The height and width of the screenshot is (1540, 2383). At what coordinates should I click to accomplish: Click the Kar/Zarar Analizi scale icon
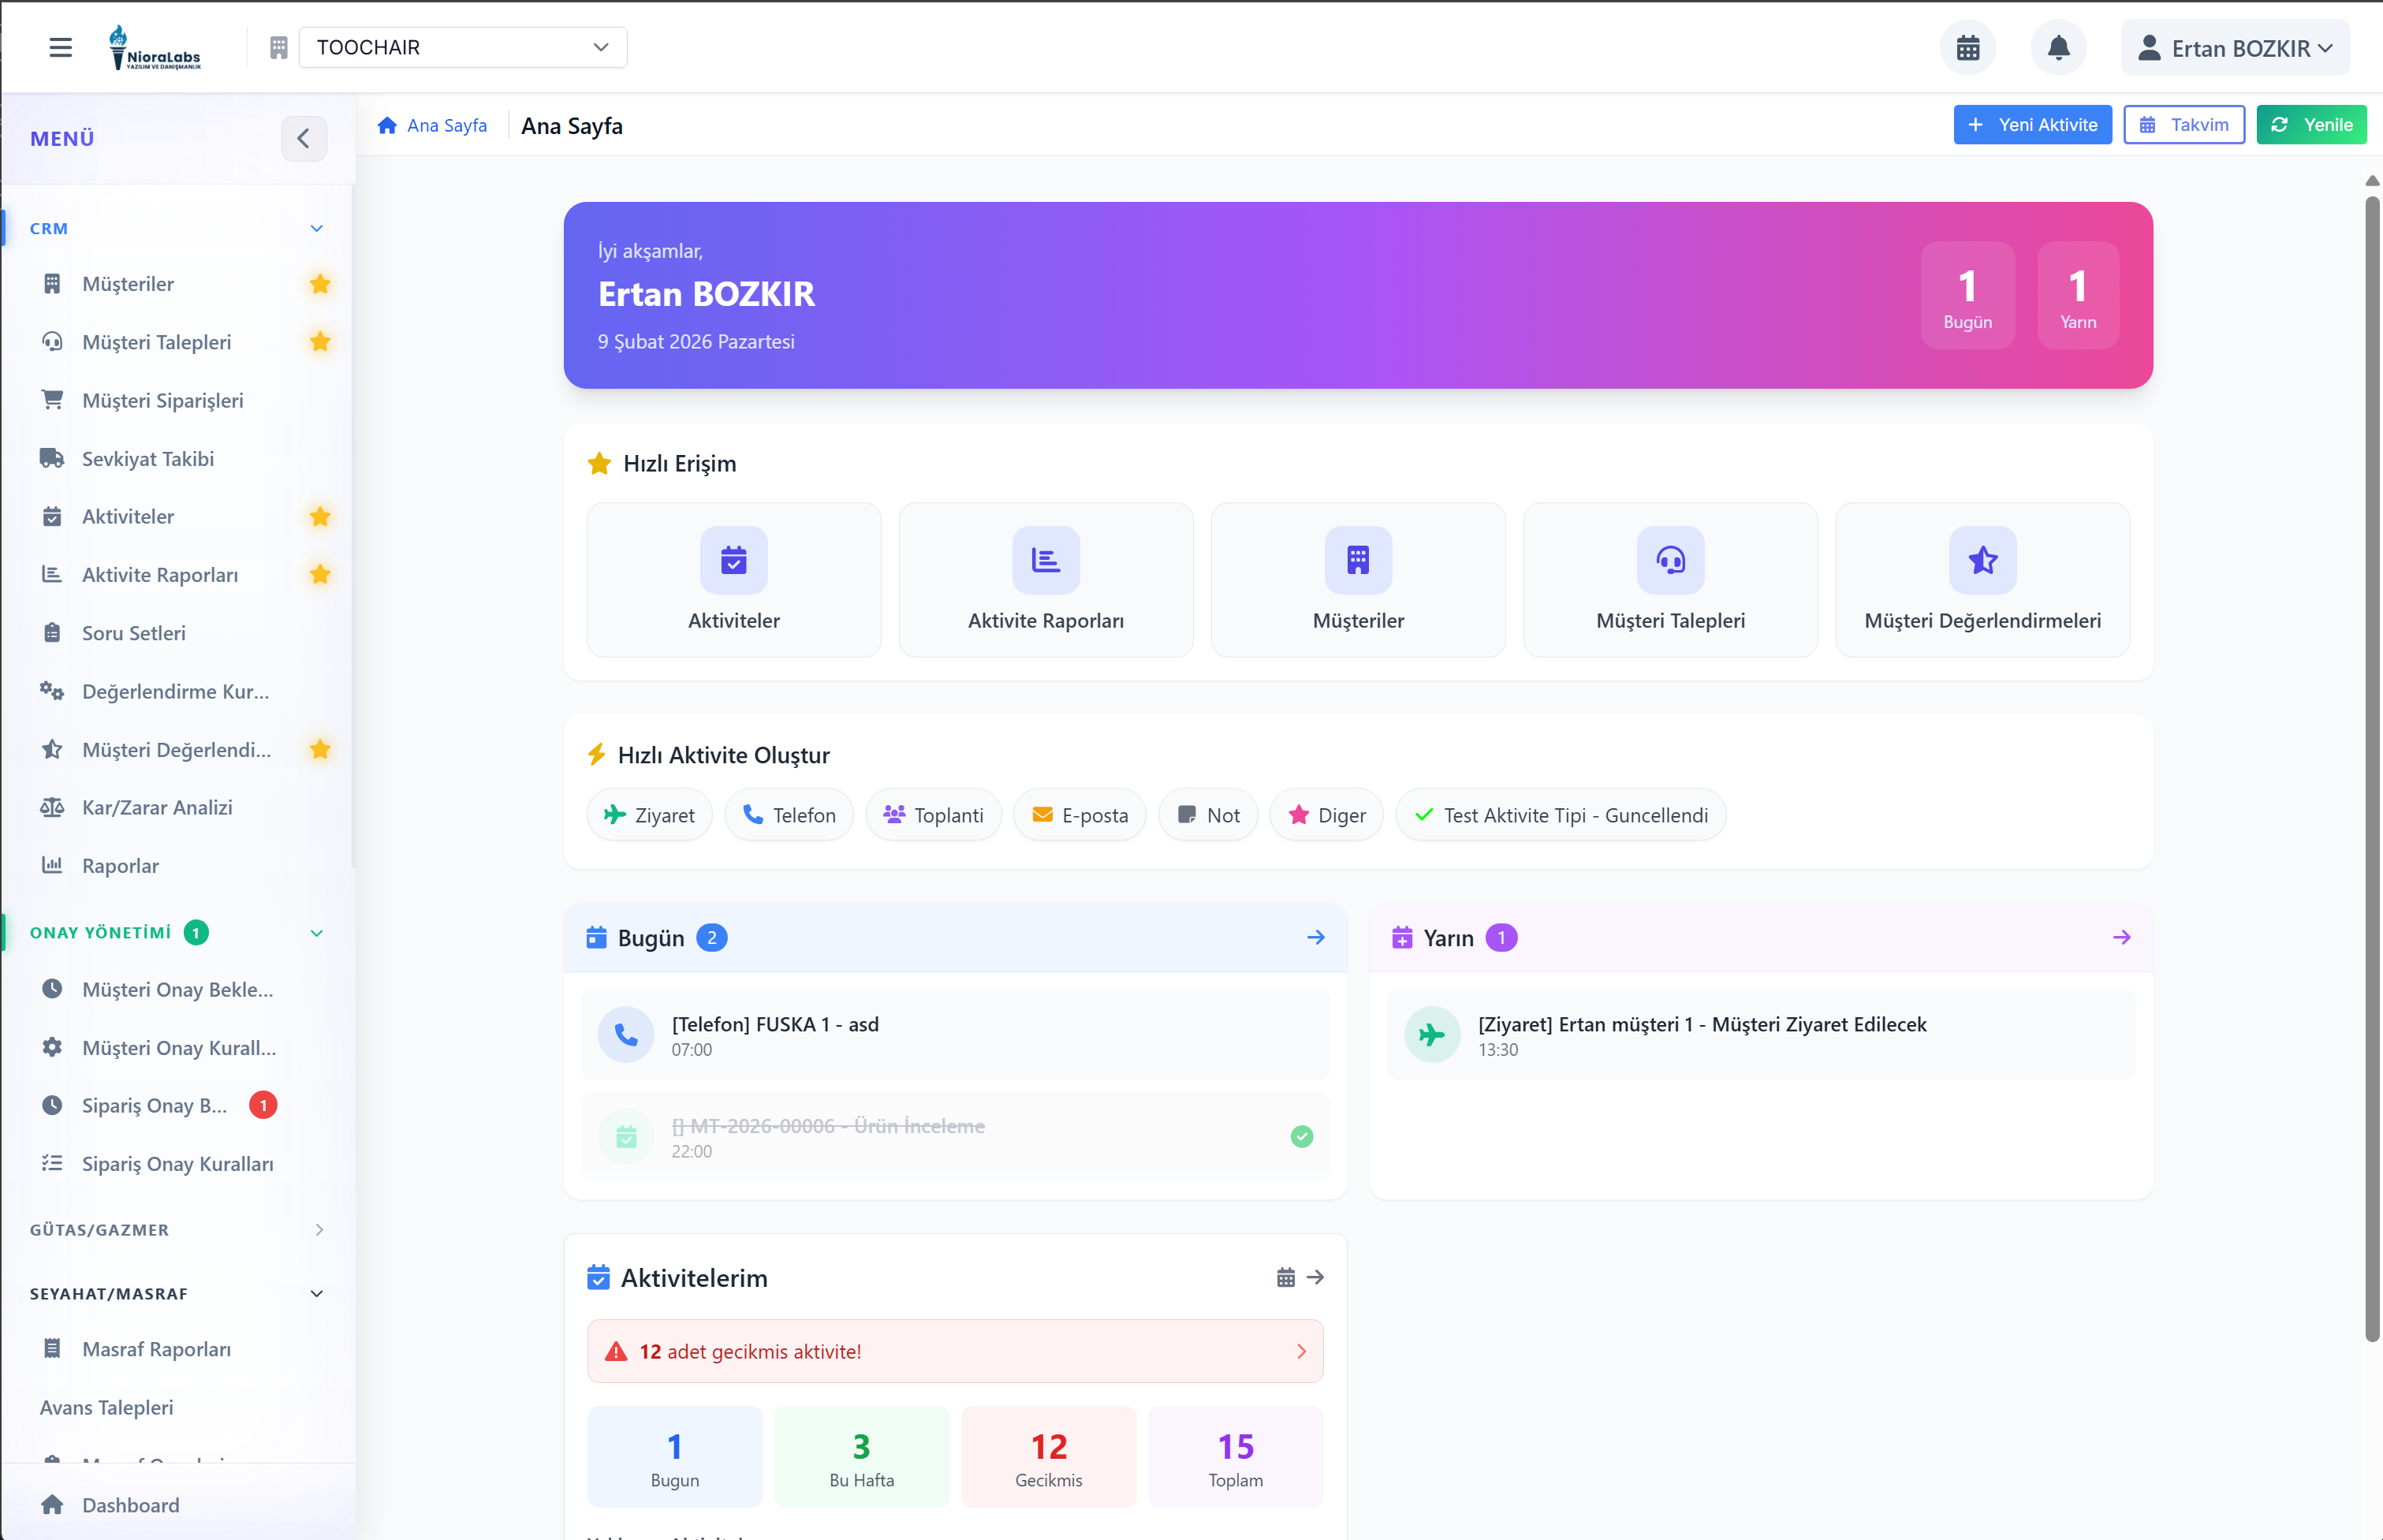[52, 807]
